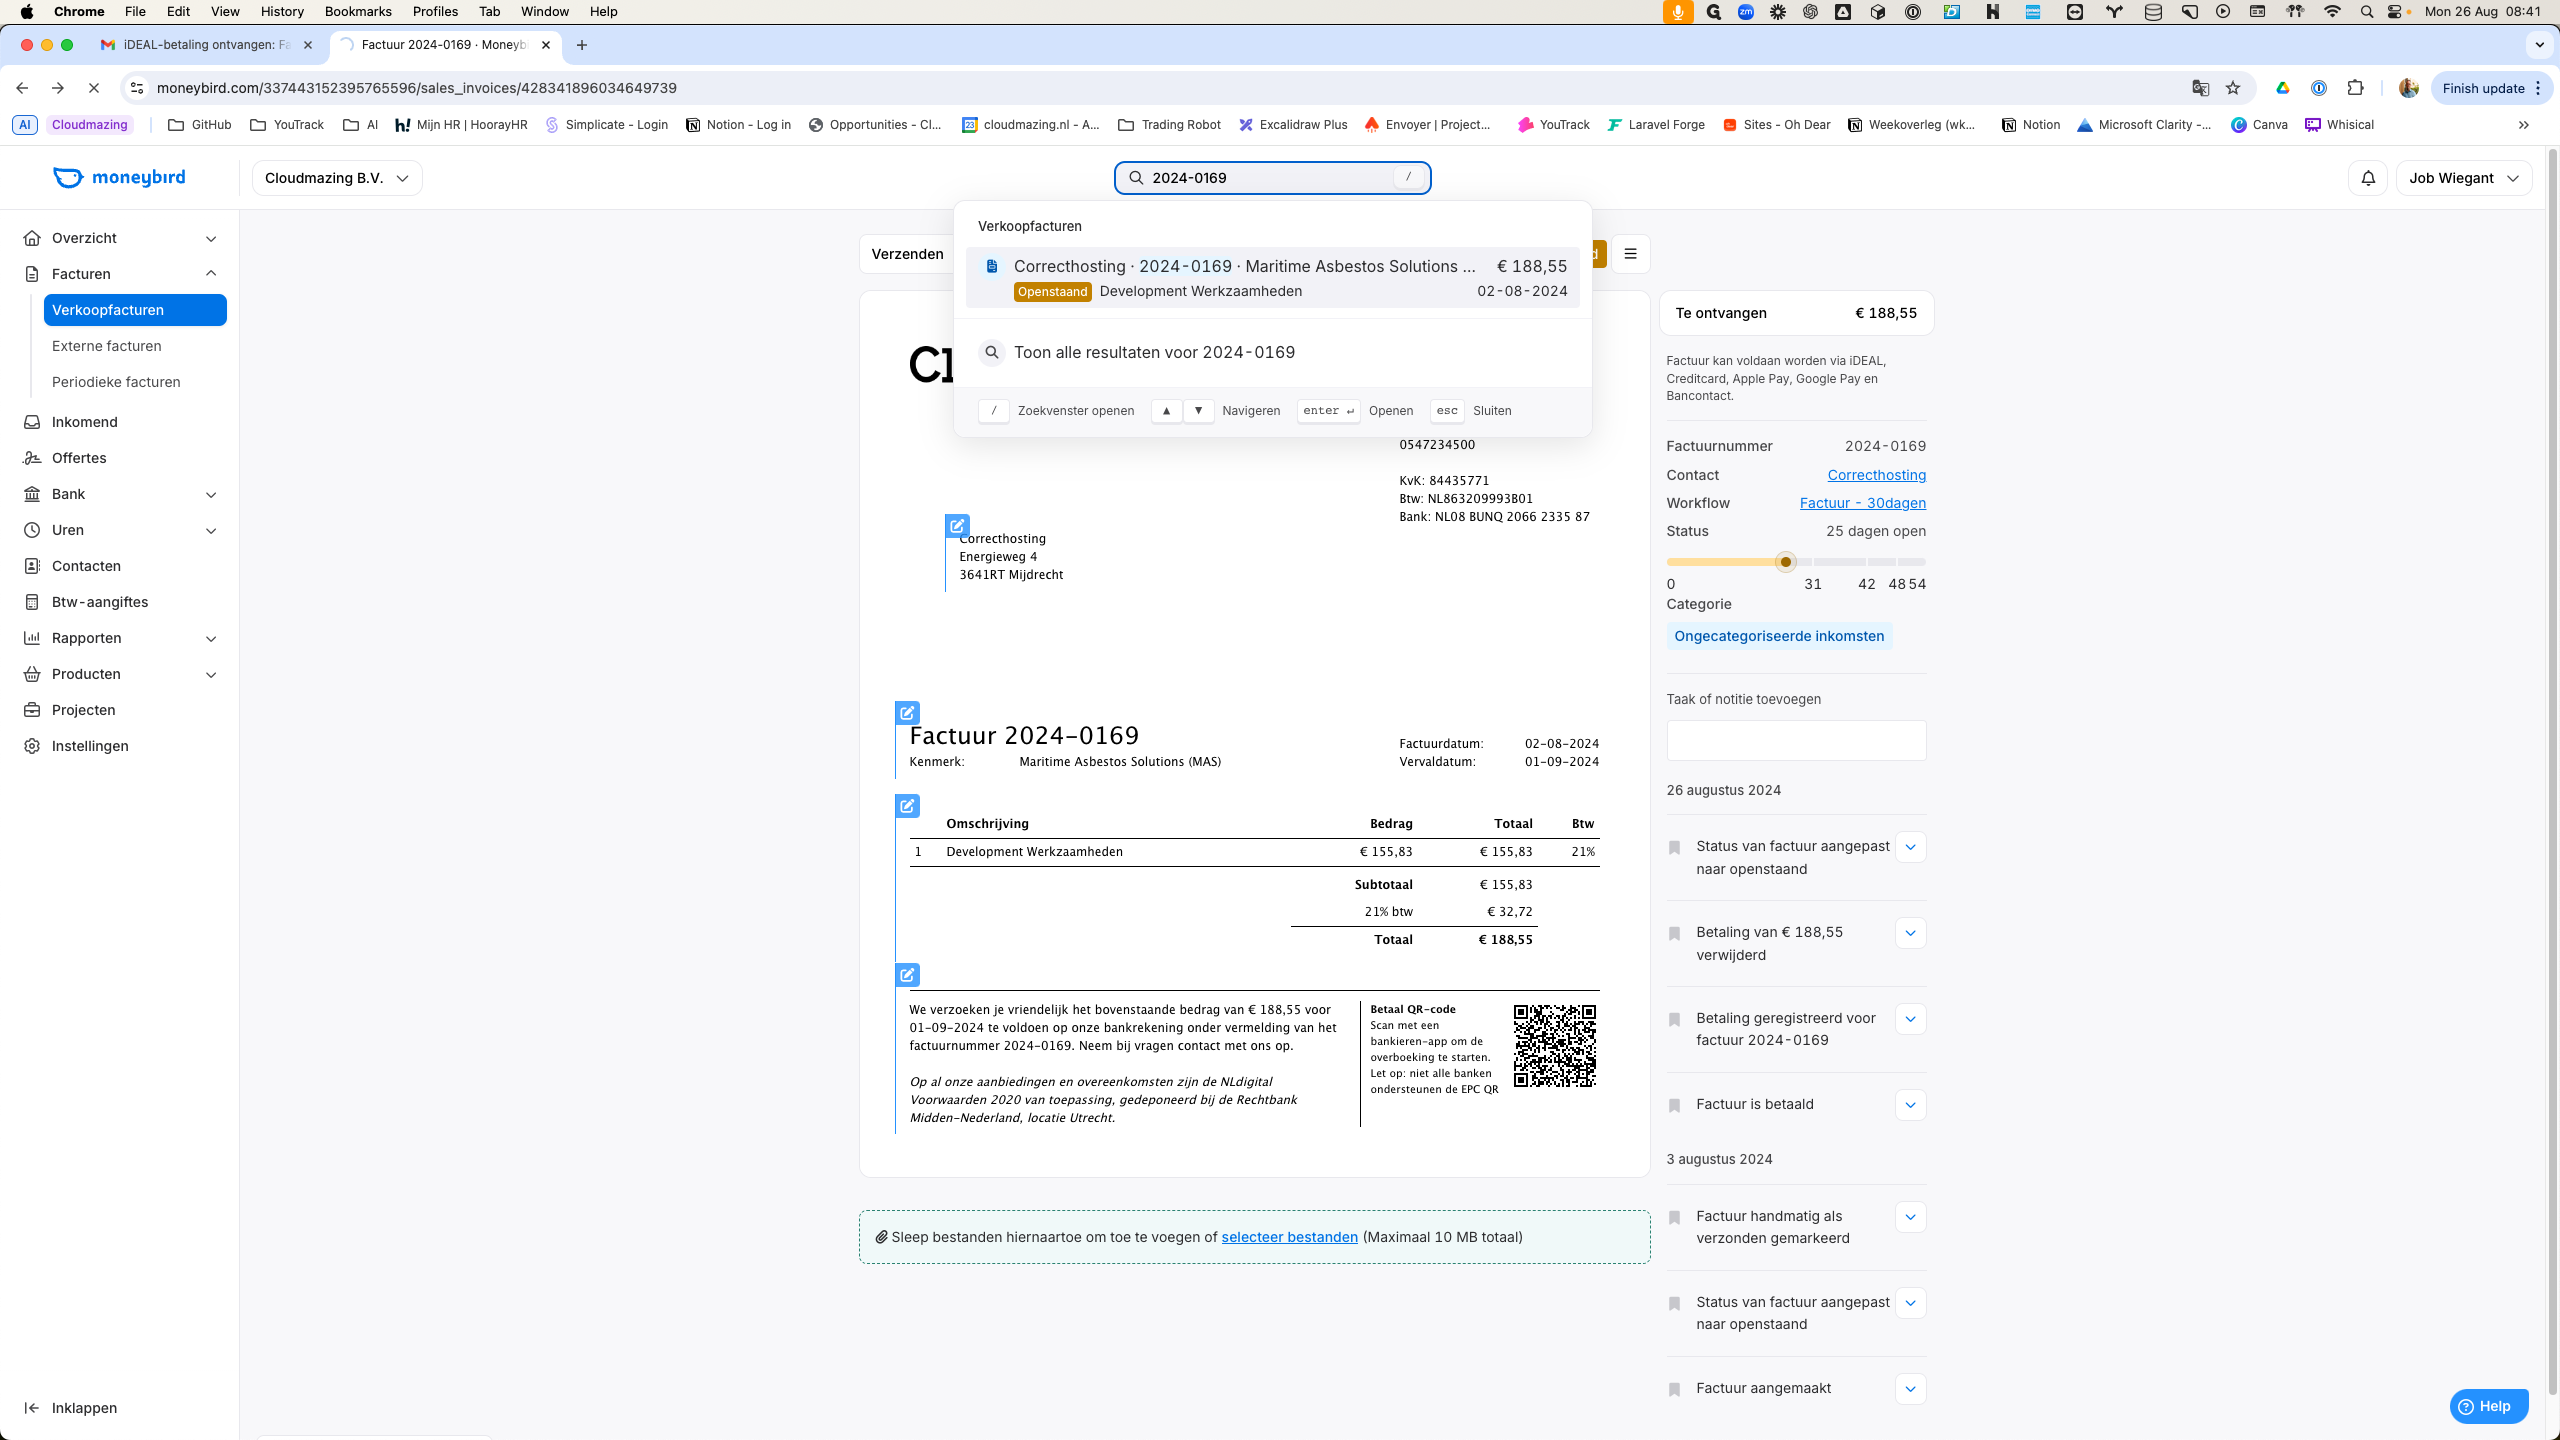Open Periodieke facturen in sidebar
The height and width of the screenshot is (1440, 2560).
click(116, 382)
